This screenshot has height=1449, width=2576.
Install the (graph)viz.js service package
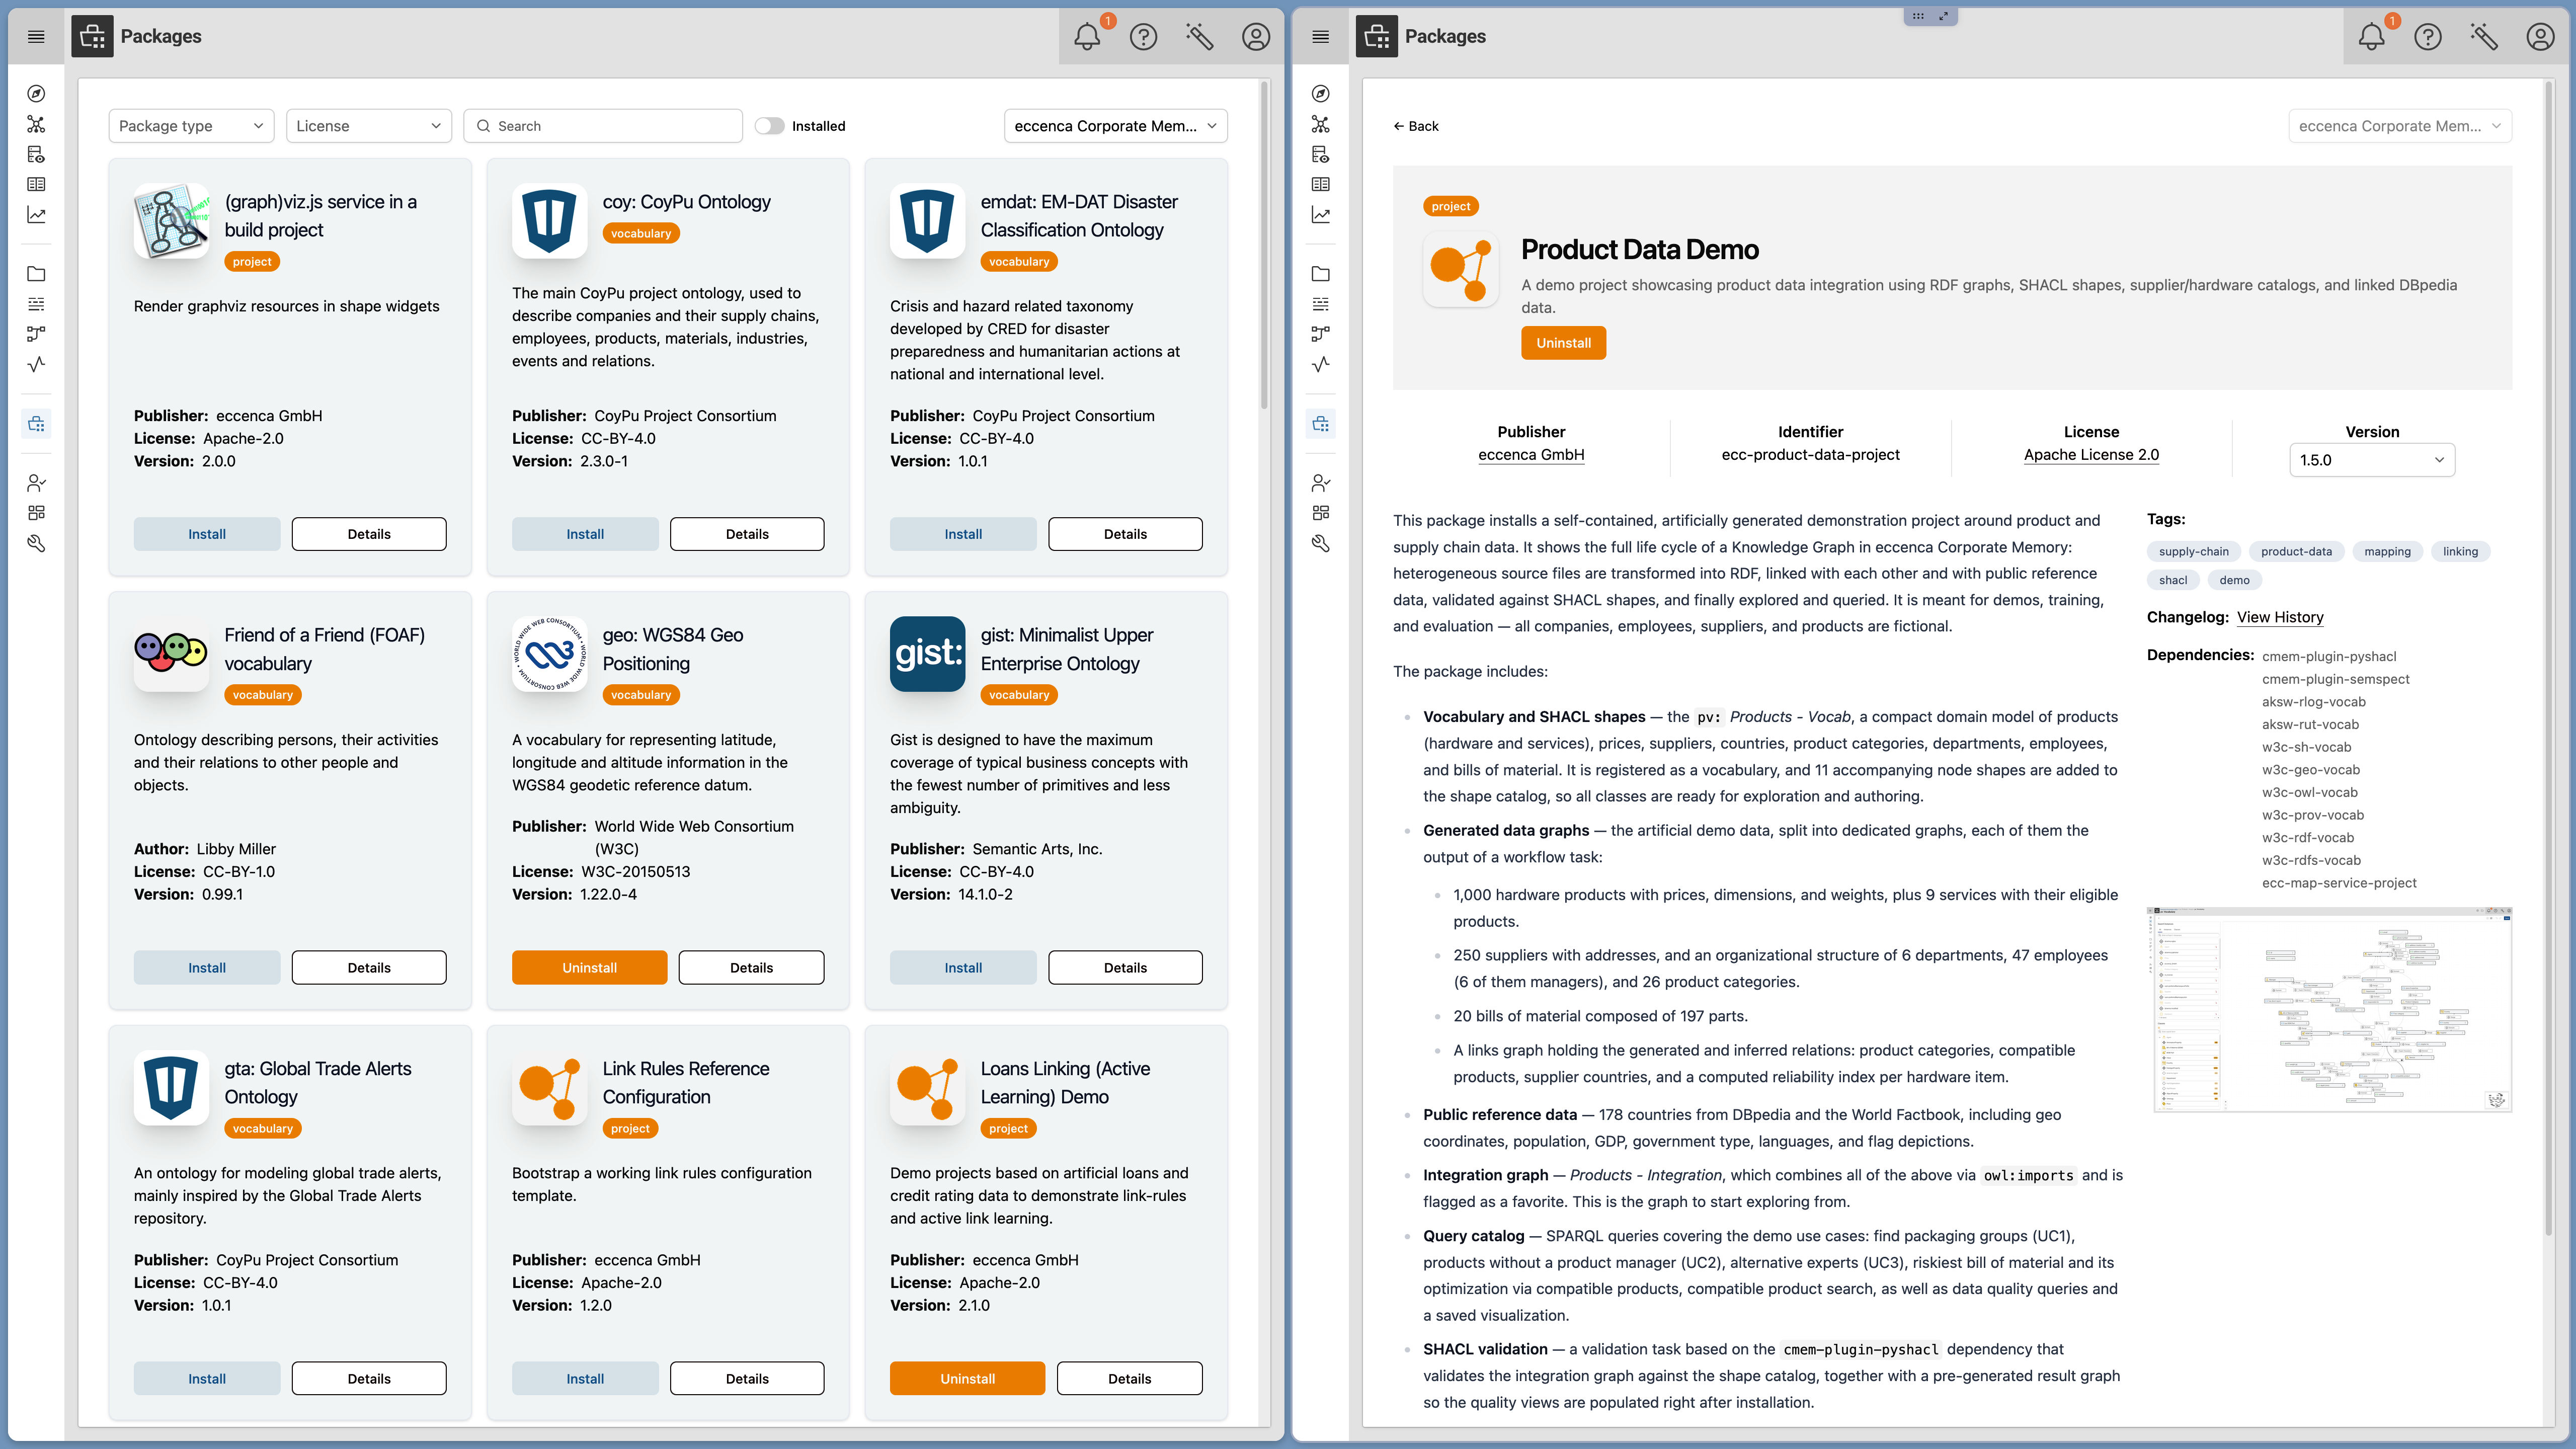click(207, 534)
